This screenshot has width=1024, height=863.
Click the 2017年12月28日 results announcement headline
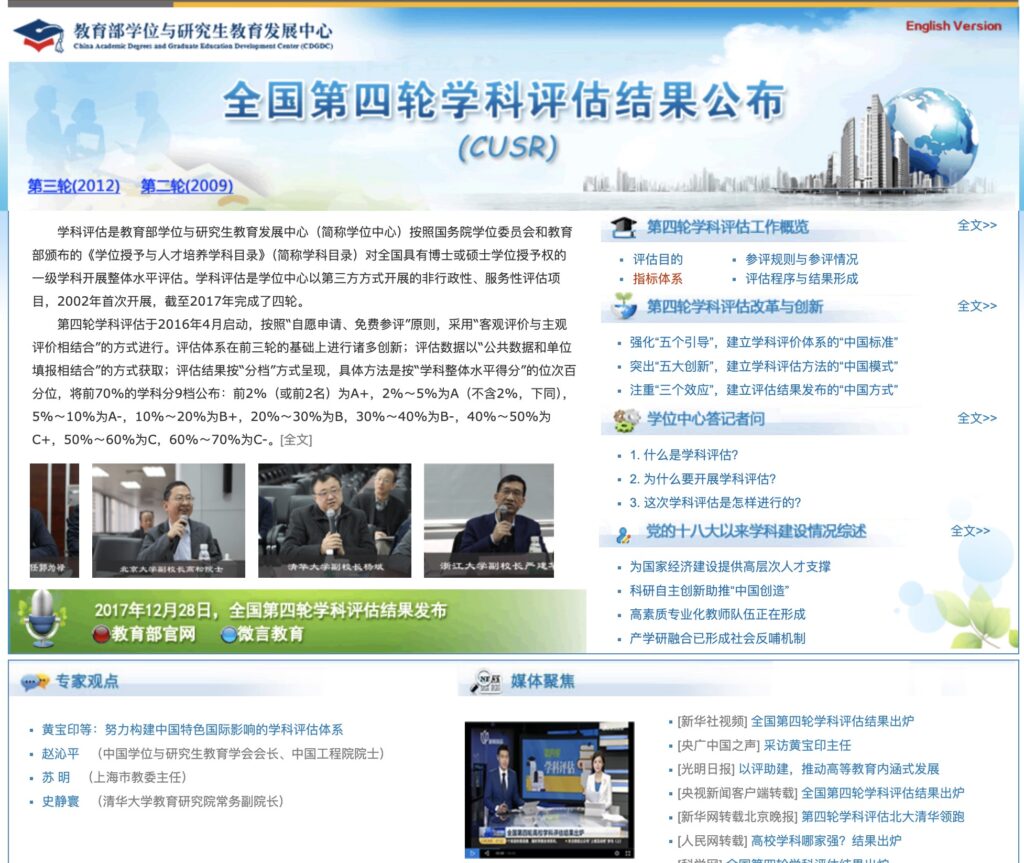[270, 610]
